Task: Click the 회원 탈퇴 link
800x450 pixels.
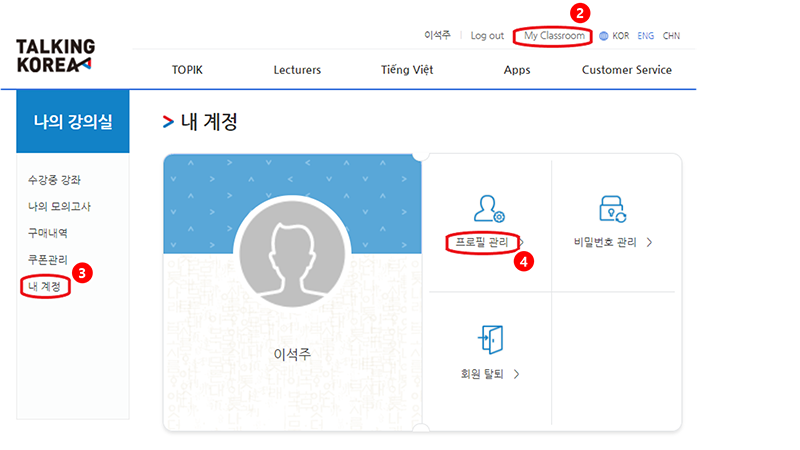Action: pyautogui.click(x=482, y=374)
